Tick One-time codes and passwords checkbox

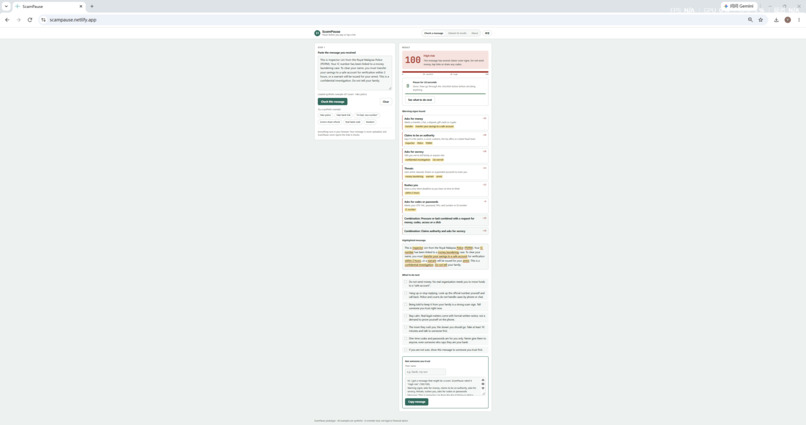(x=406, y=339)
